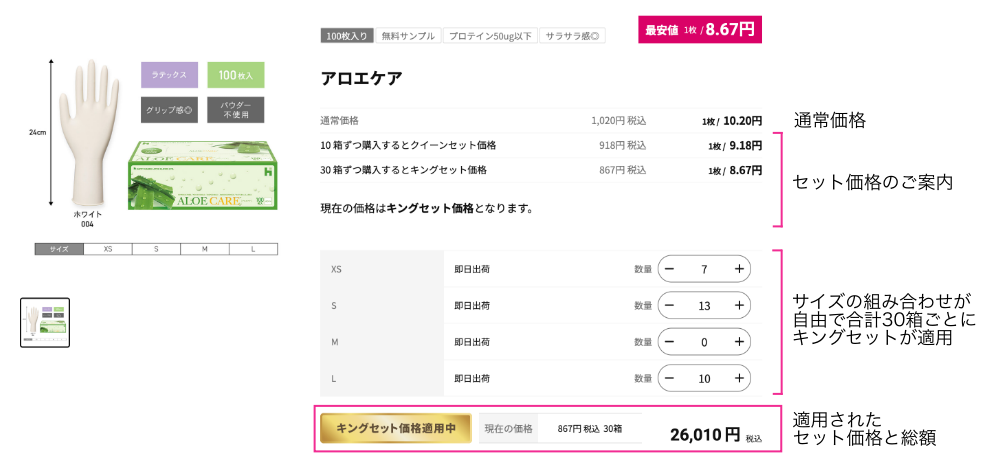Click the gray グリップ感◎ badge

(x=169, y=110)
